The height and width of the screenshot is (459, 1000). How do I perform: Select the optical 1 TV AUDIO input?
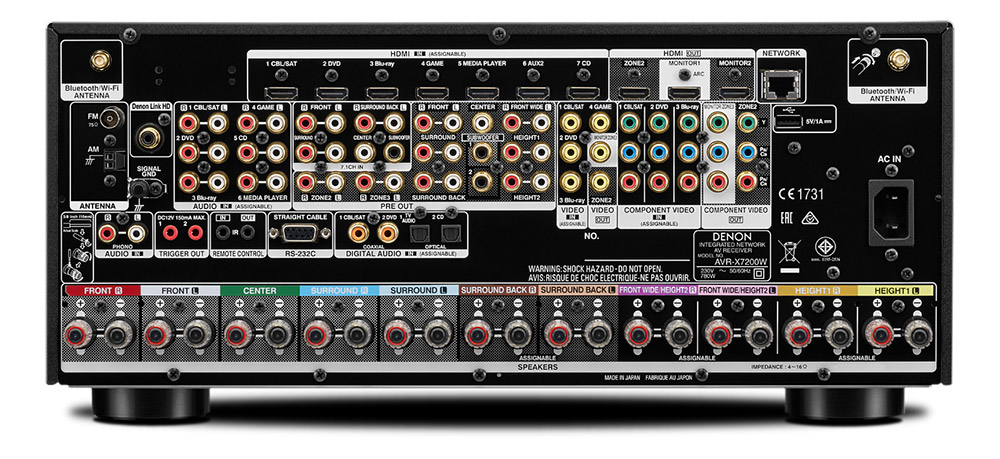418,234
